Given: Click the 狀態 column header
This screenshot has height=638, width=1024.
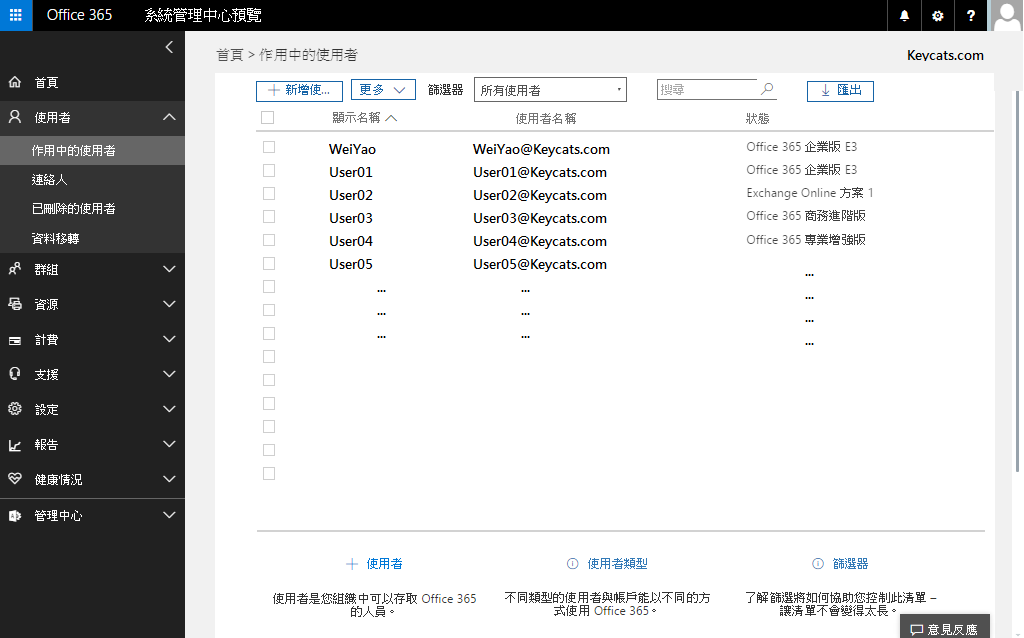Looking at the screenshot, I should tap(758, 118).
